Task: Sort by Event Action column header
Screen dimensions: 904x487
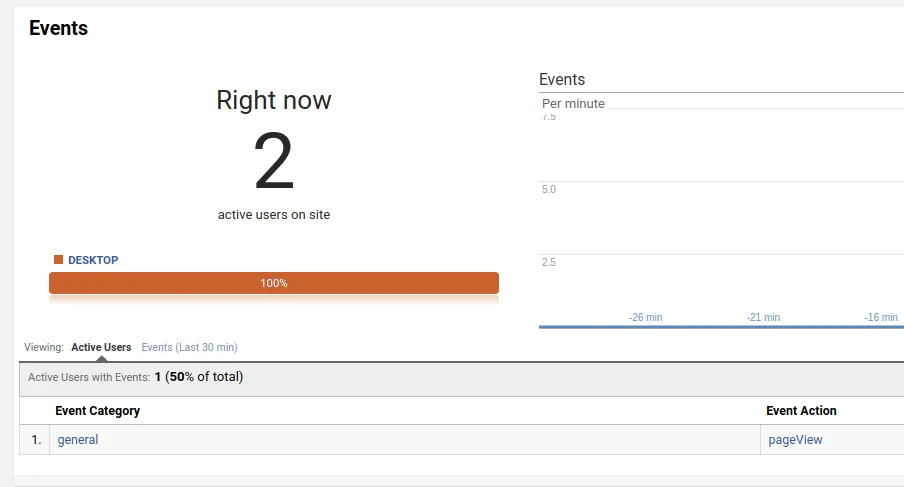Action: [801, 411]
